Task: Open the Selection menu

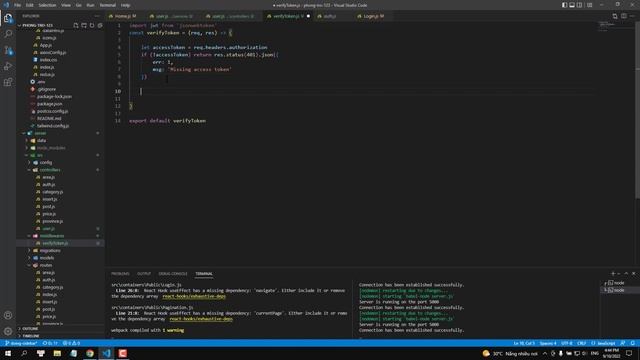Action: [47, 5]
